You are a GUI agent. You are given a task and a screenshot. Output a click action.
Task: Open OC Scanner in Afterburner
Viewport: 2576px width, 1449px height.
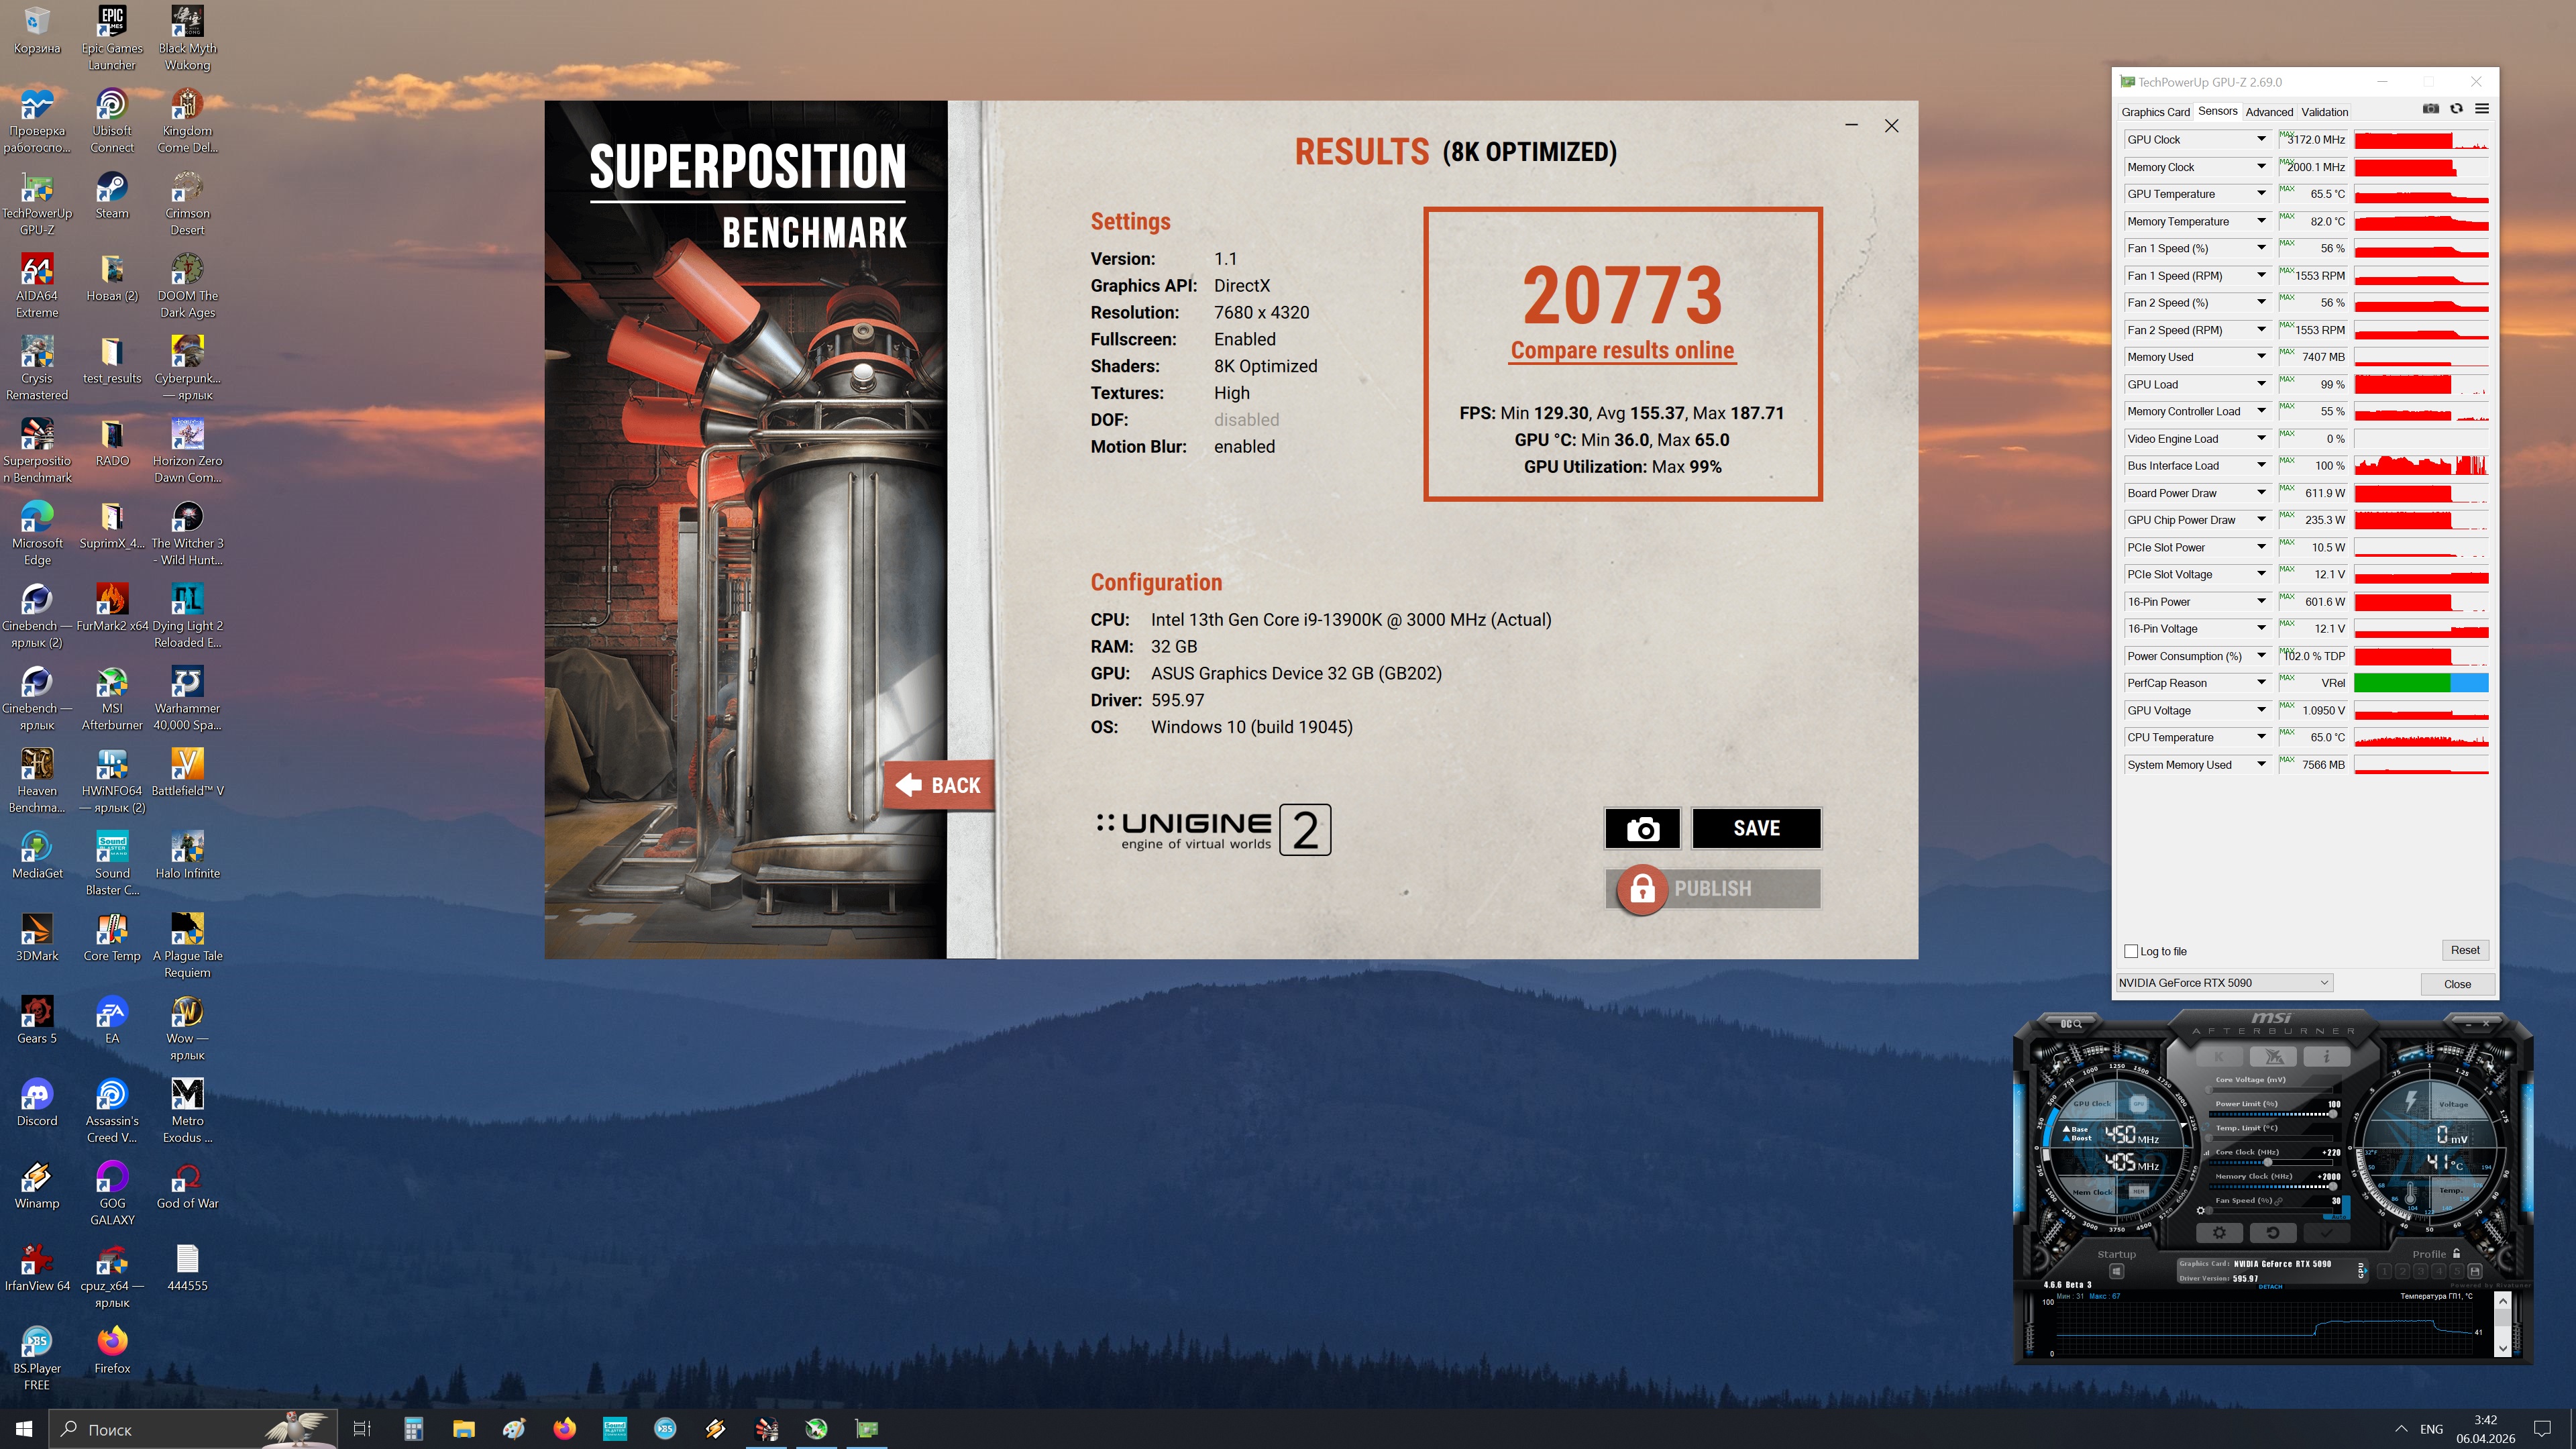(x=2070, y=1024)
